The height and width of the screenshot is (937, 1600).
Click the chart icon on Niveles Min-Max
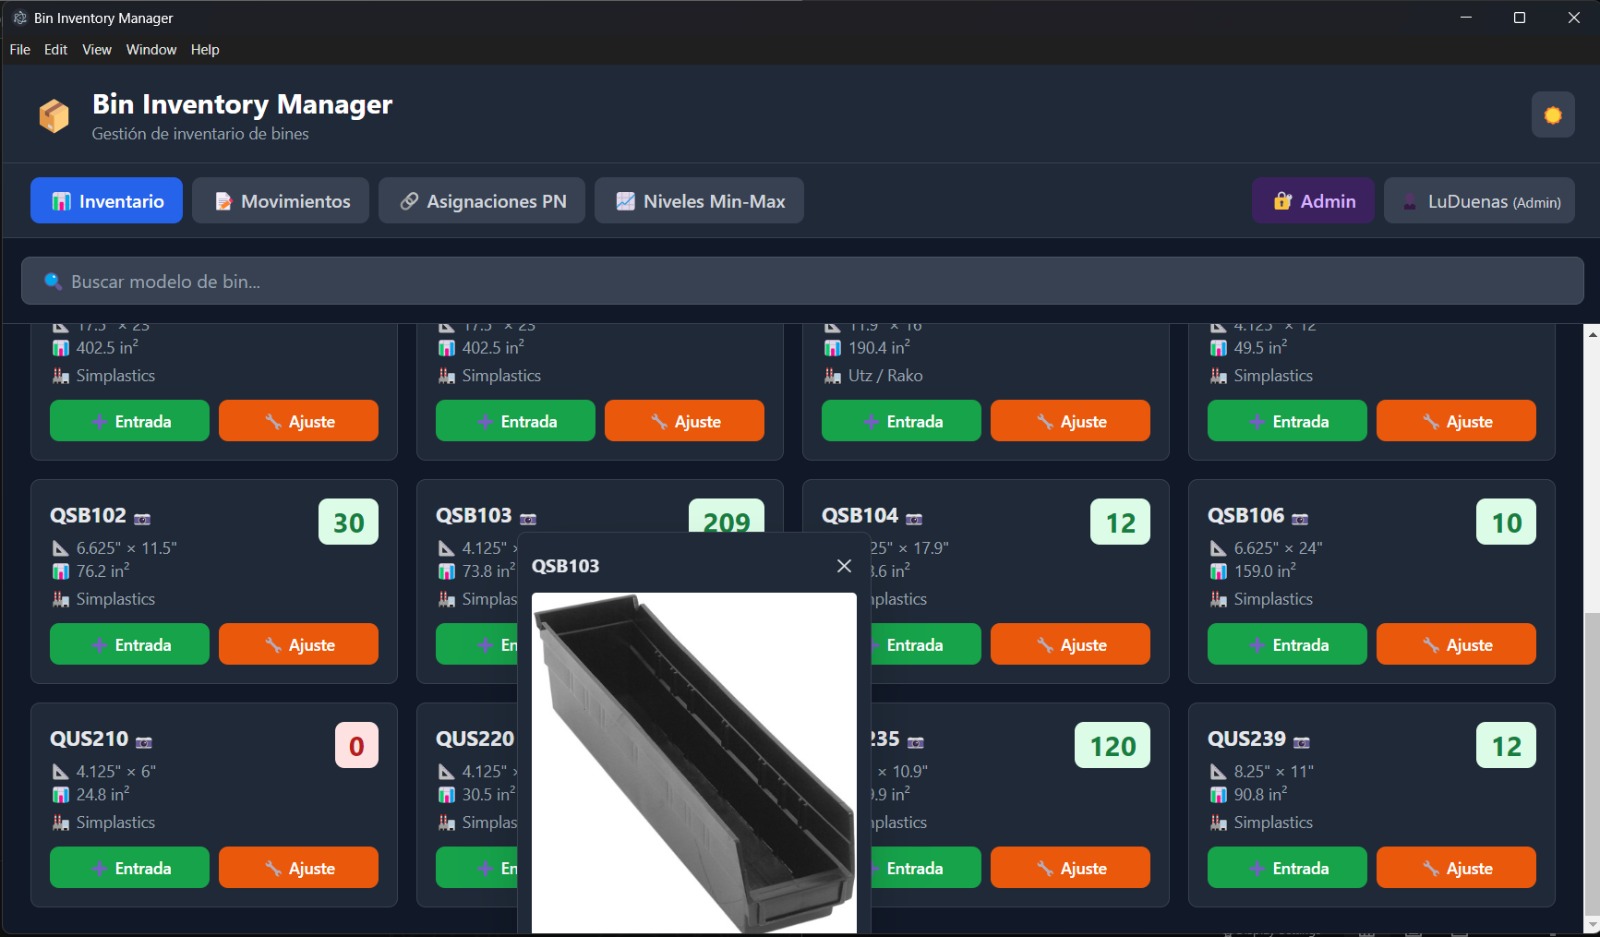pos(624,200)
